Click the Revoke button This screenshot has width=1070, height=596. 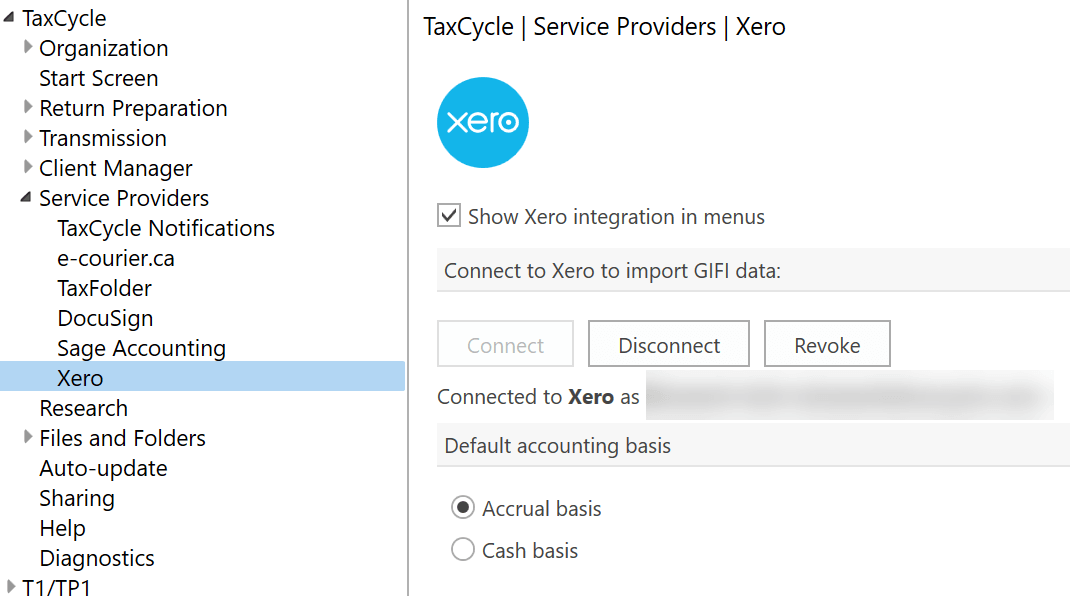pos(827,344)
